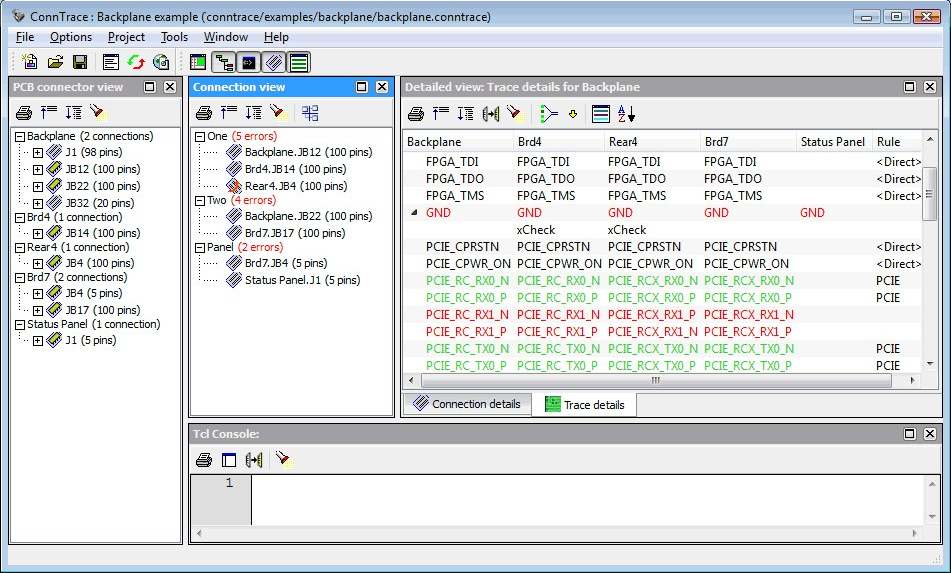Print the PCB connector view
The image size is (951, 573).
(24, 112)
